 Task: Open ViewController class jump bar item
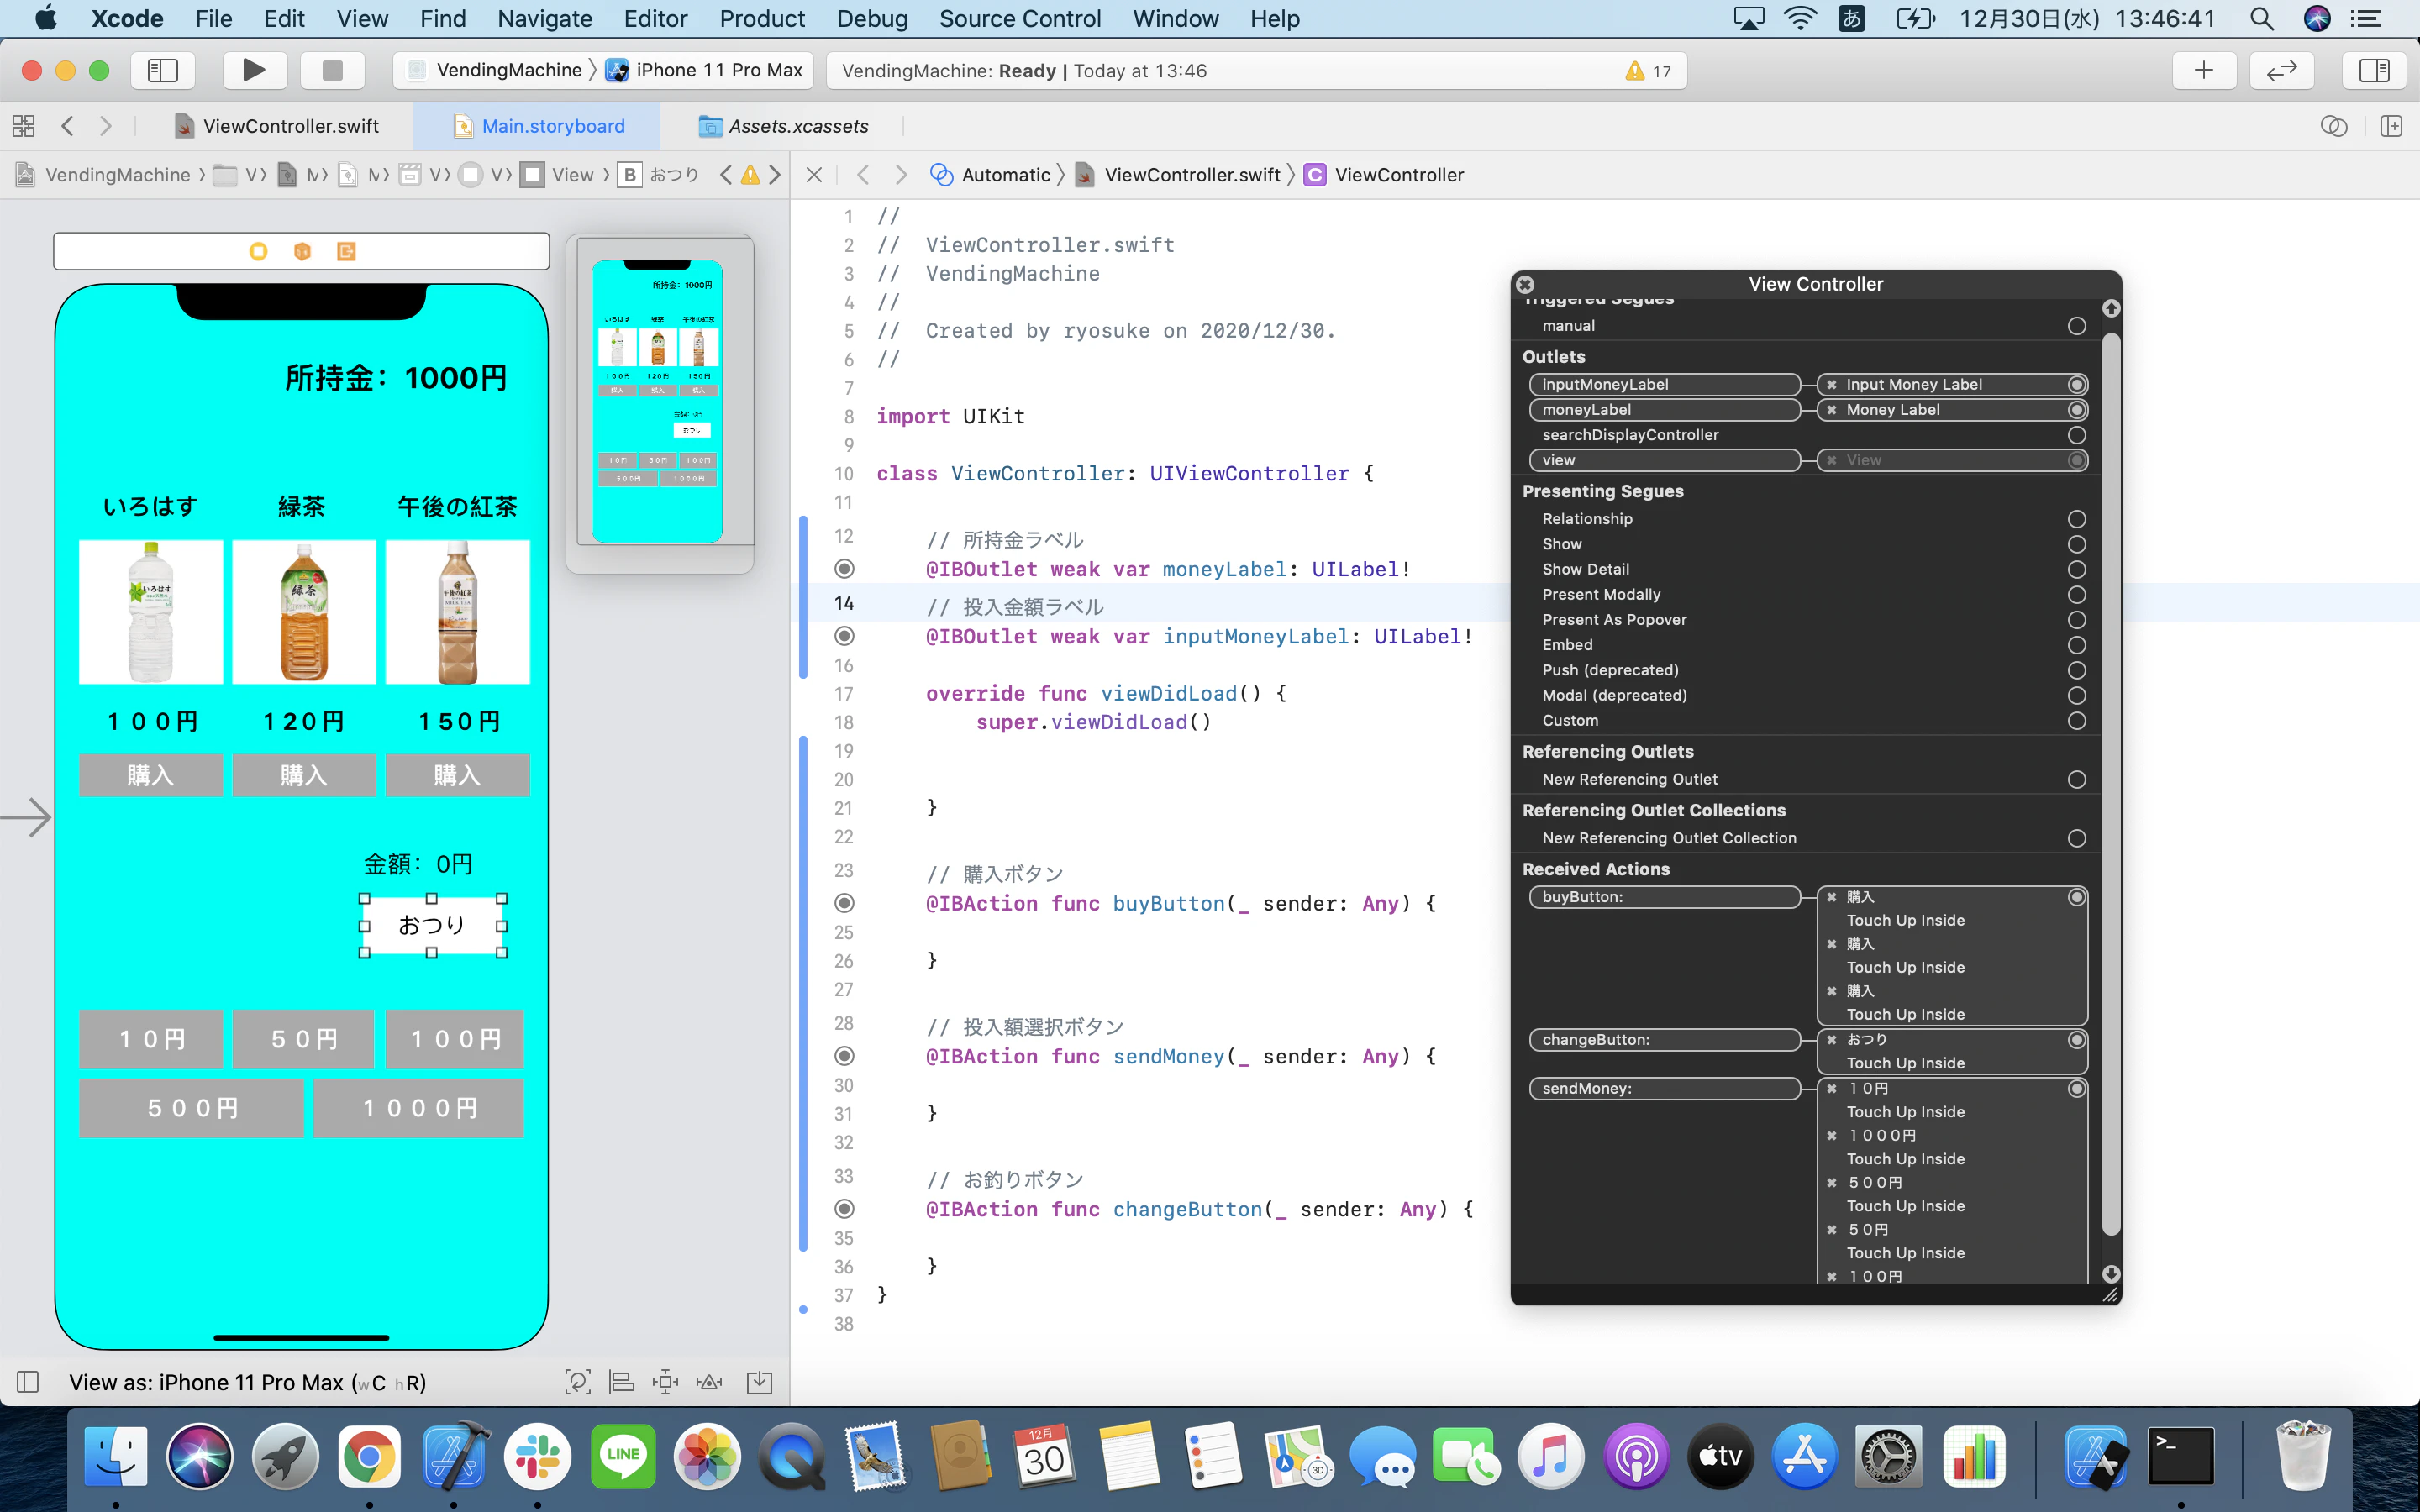tap(1385, 175)
